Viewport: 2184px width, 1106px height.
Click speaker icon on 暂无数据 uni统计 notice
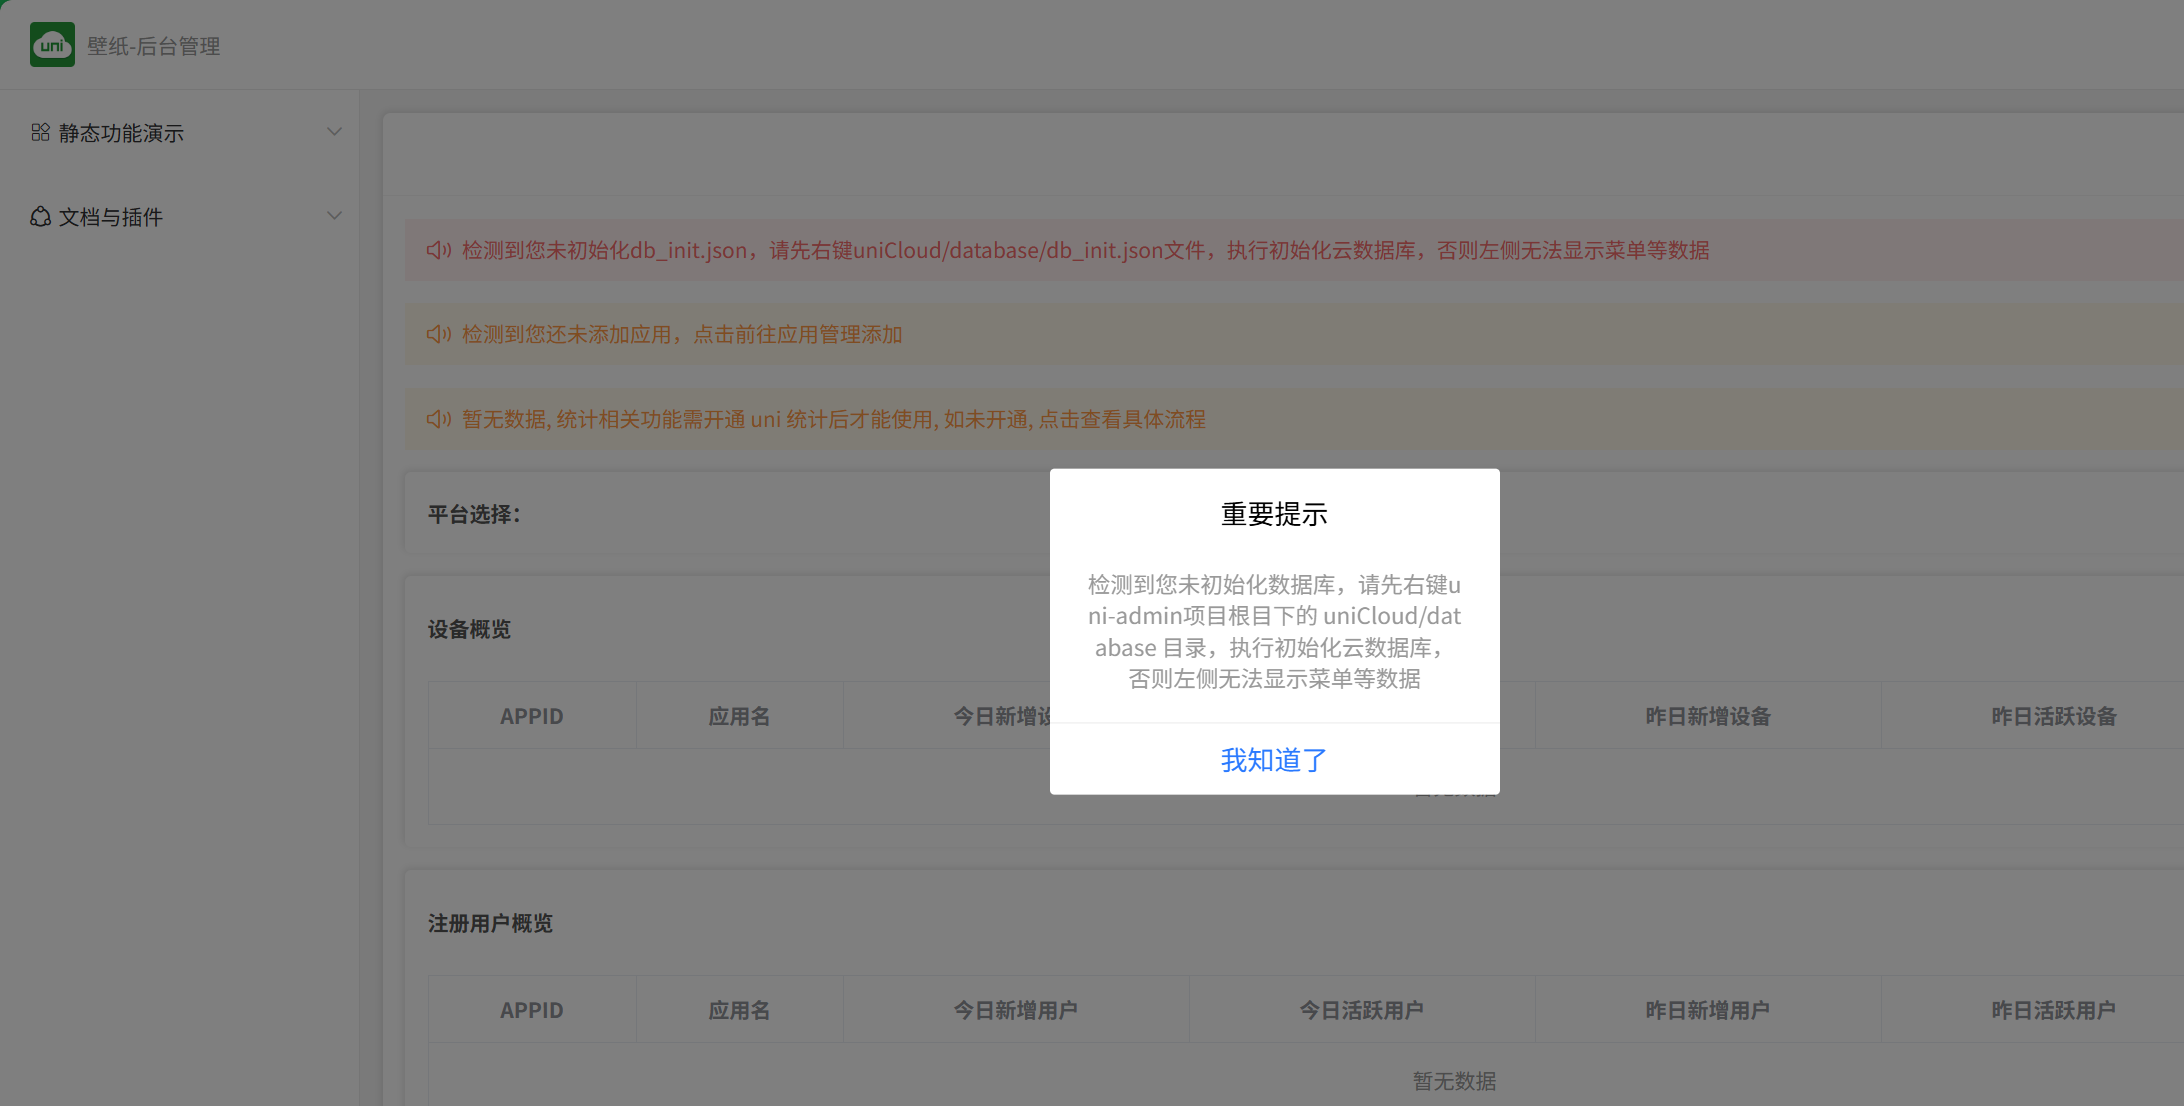[x=439, y=419]
